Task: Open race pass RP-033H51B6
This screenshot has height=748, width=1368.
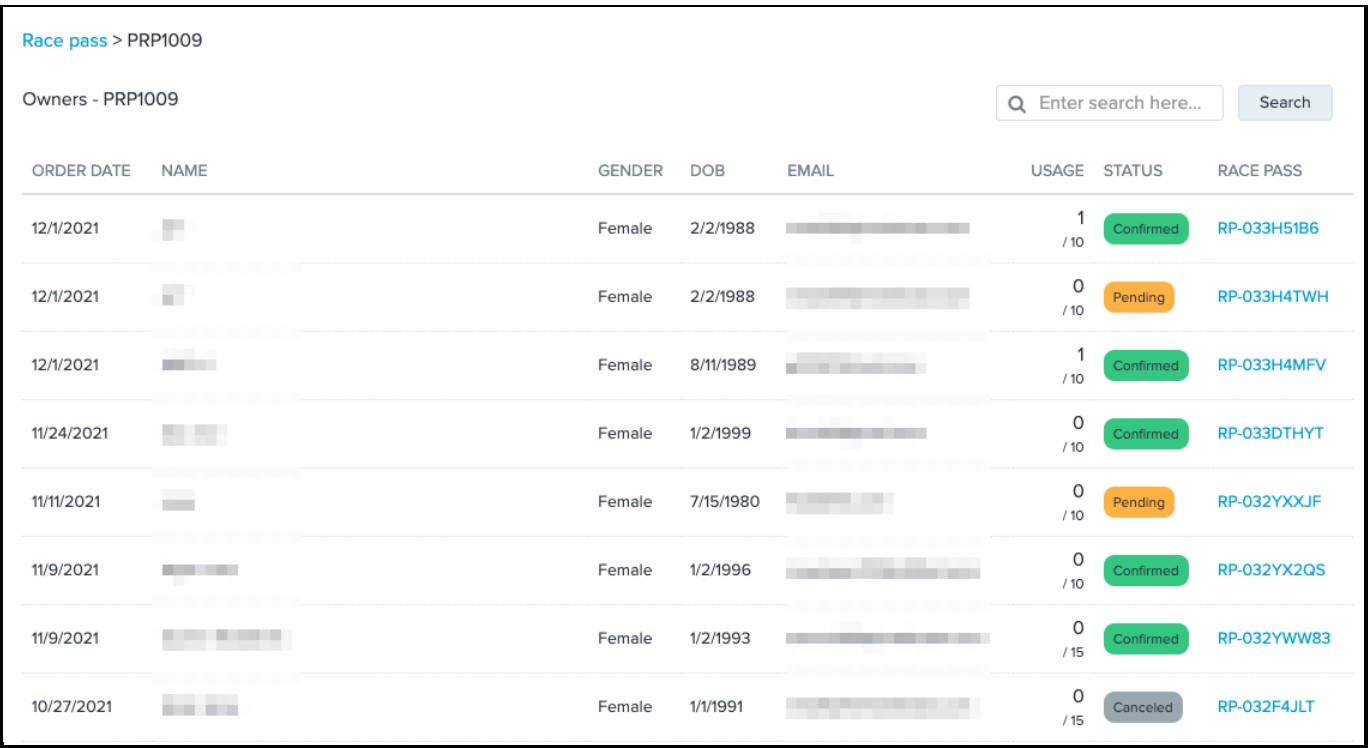Action: (1268, 228)
